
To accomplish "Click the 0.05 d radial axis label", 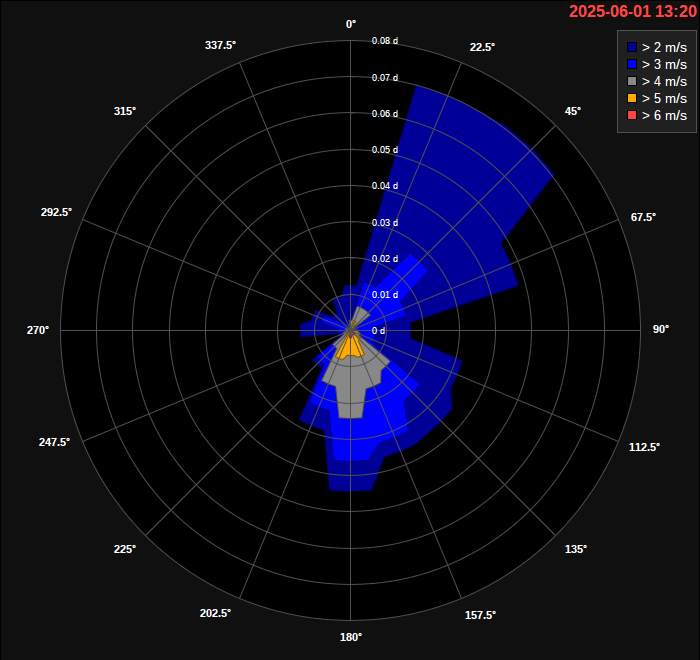I will [x=385, y=150].
